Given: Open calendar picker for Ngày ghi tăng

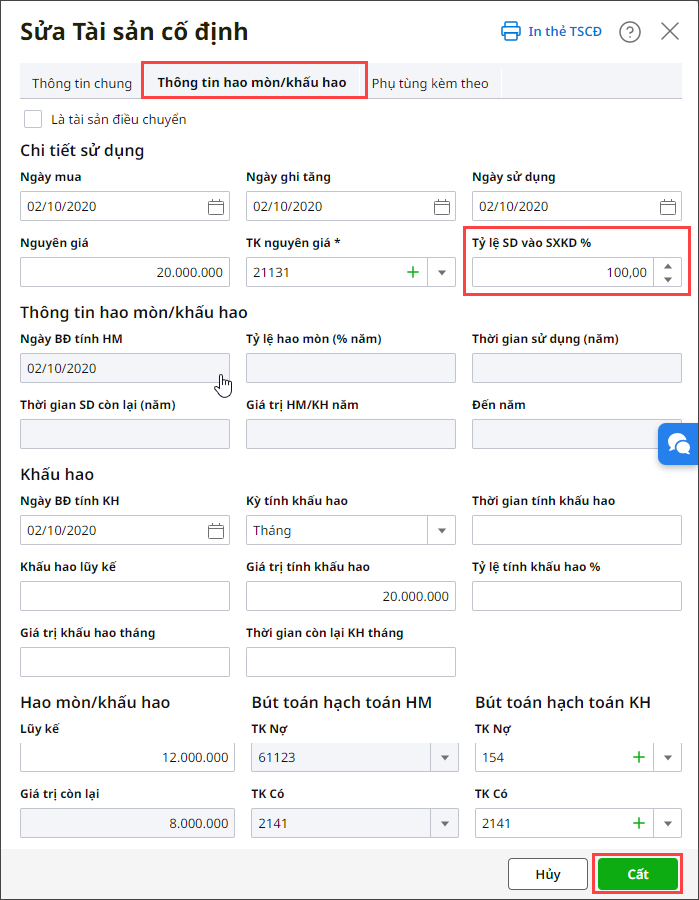Looking at the screenshot, I should tap(442, 207).
